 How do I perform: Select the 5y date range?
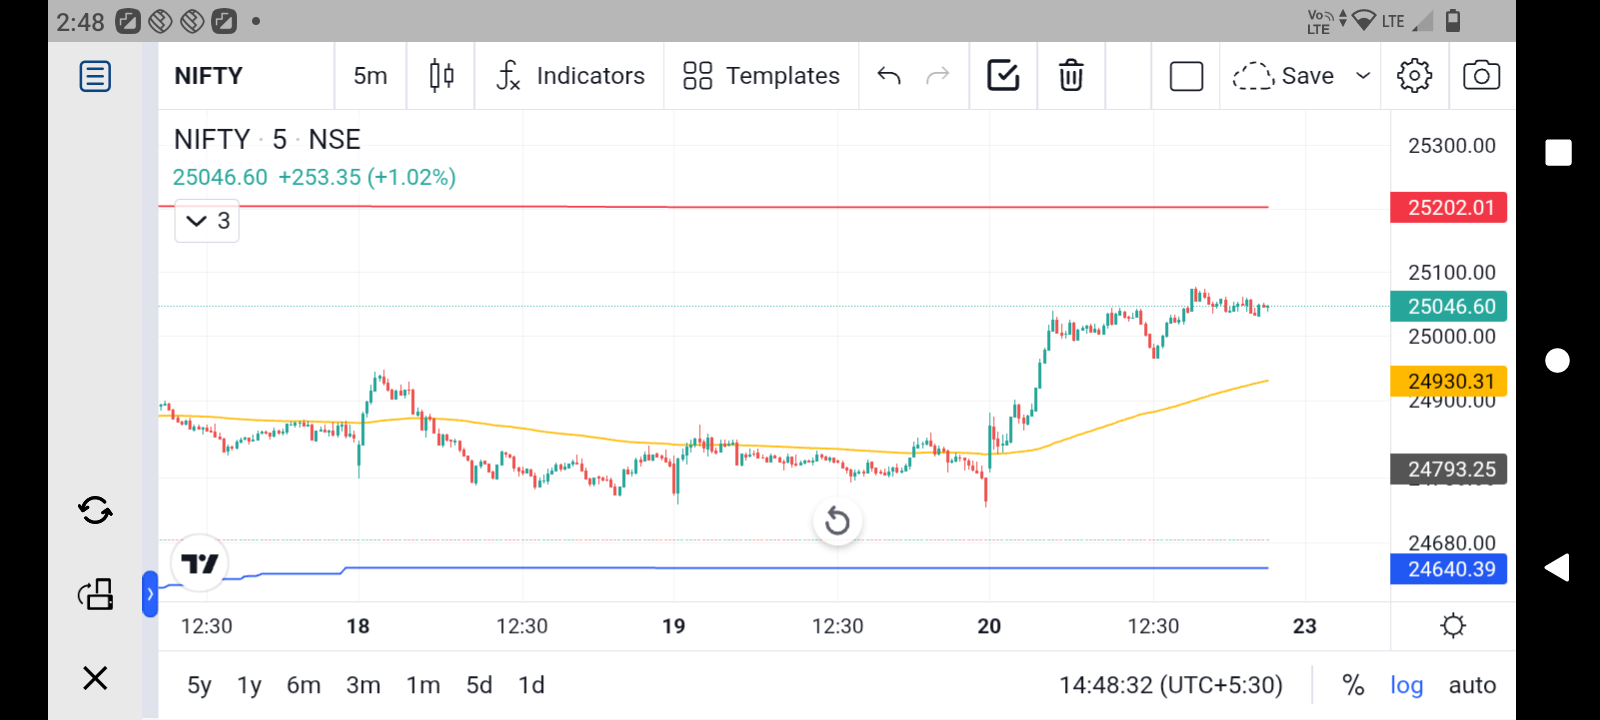[x=199, y=685]
